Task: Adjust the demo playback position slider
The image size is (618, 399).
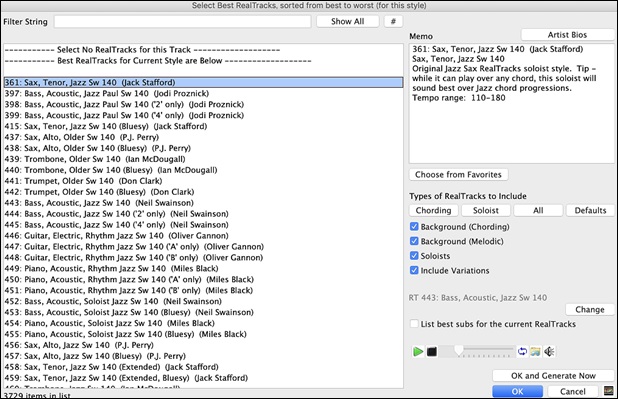Action: pos(477,351)
